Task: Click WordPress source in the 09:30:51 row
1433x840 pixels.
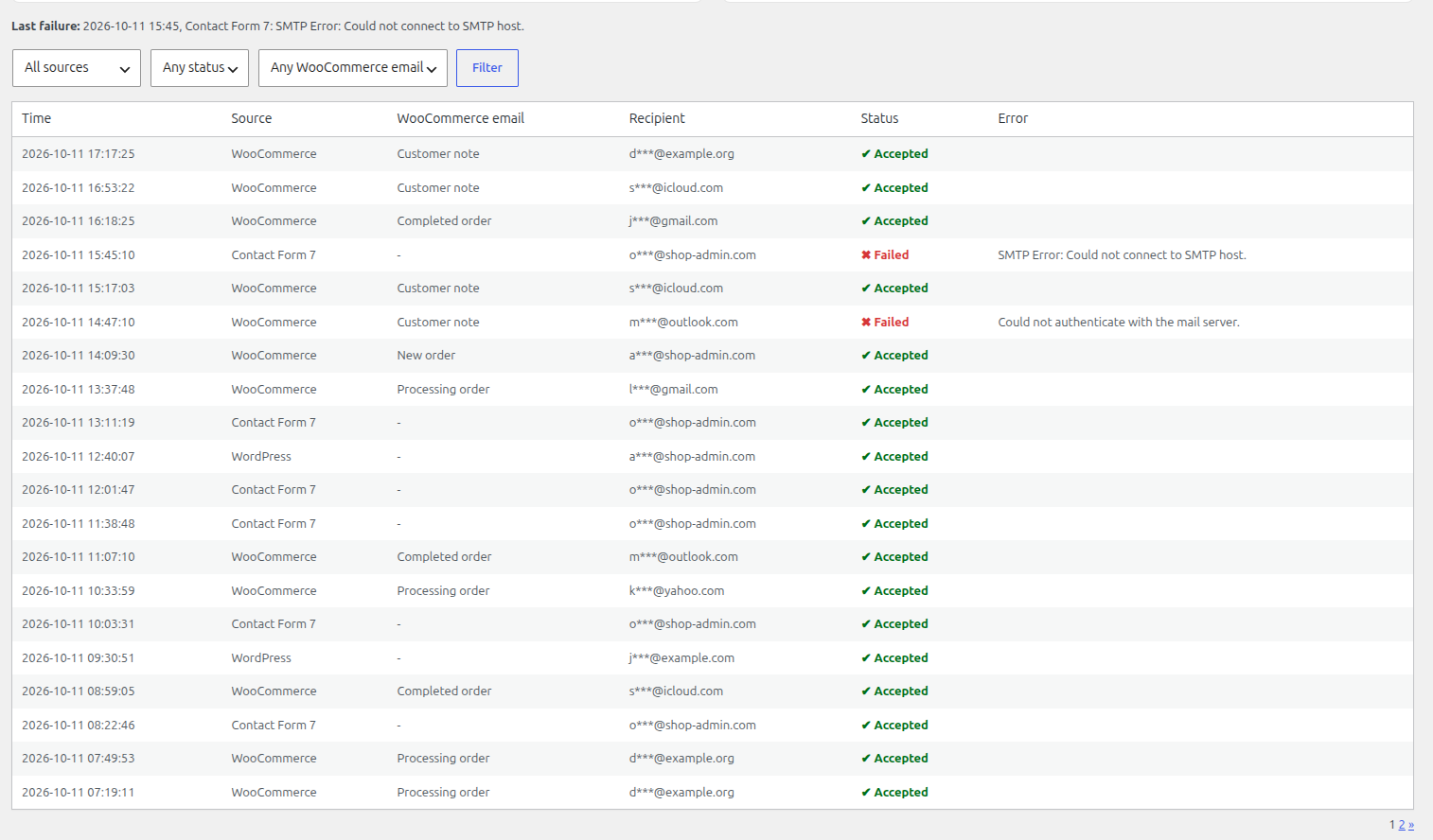Action: pyautogui.click(x=261, y=658)
